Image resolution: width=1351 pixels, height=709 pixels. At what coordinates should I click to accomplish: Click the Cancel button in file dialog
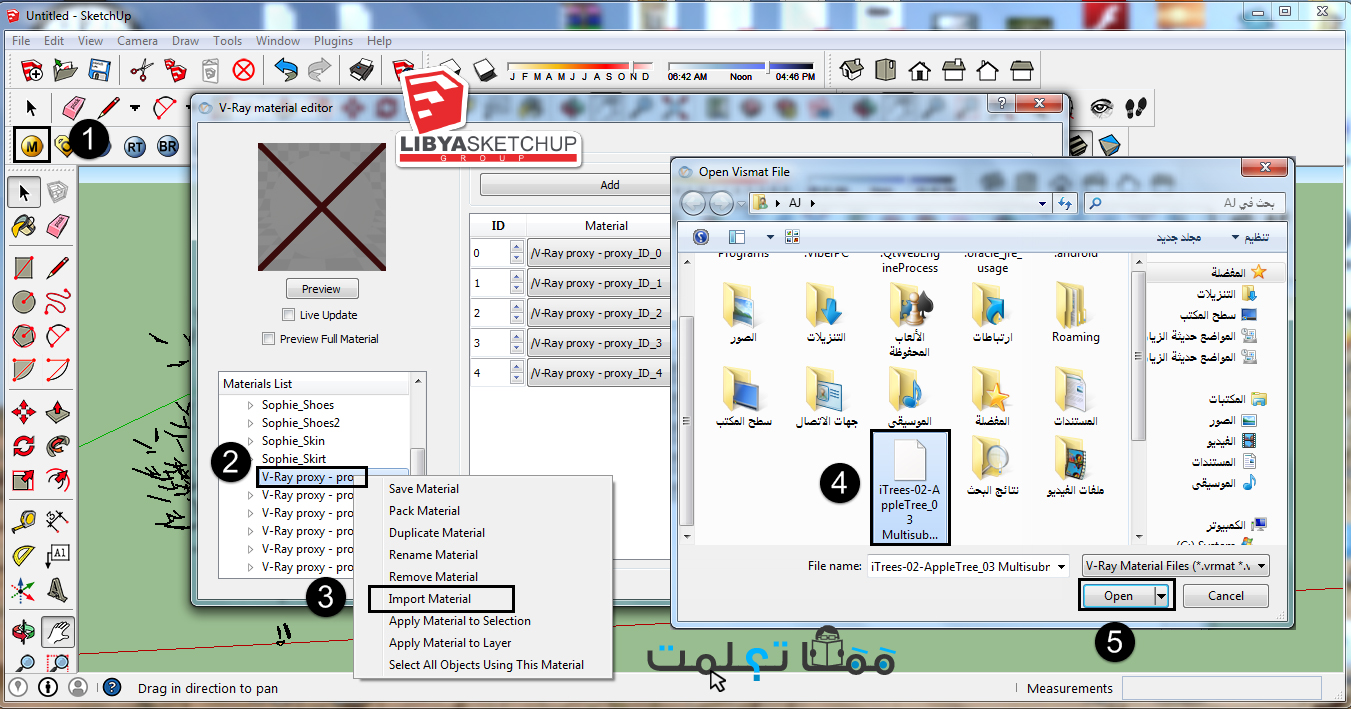[x=1226, y=596]
